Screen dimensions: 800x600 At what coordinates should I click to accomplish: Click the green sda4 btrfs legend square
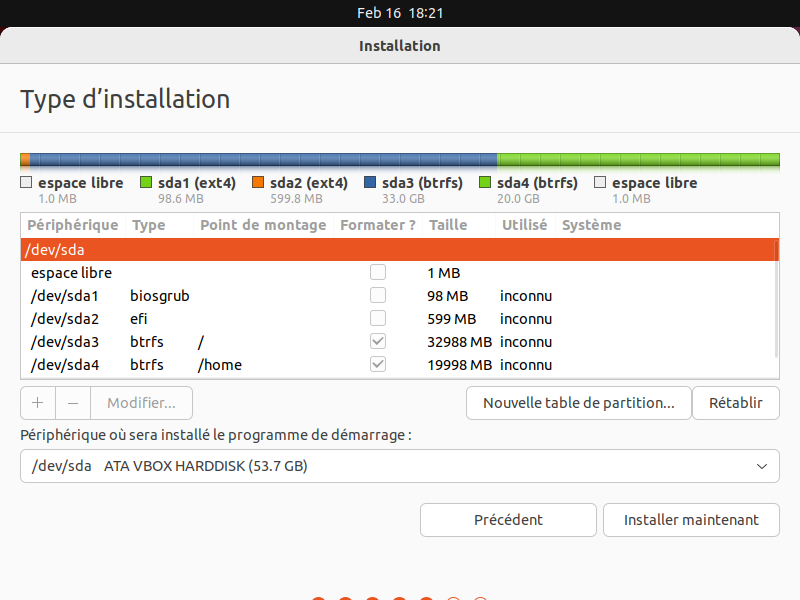point(485,183)
